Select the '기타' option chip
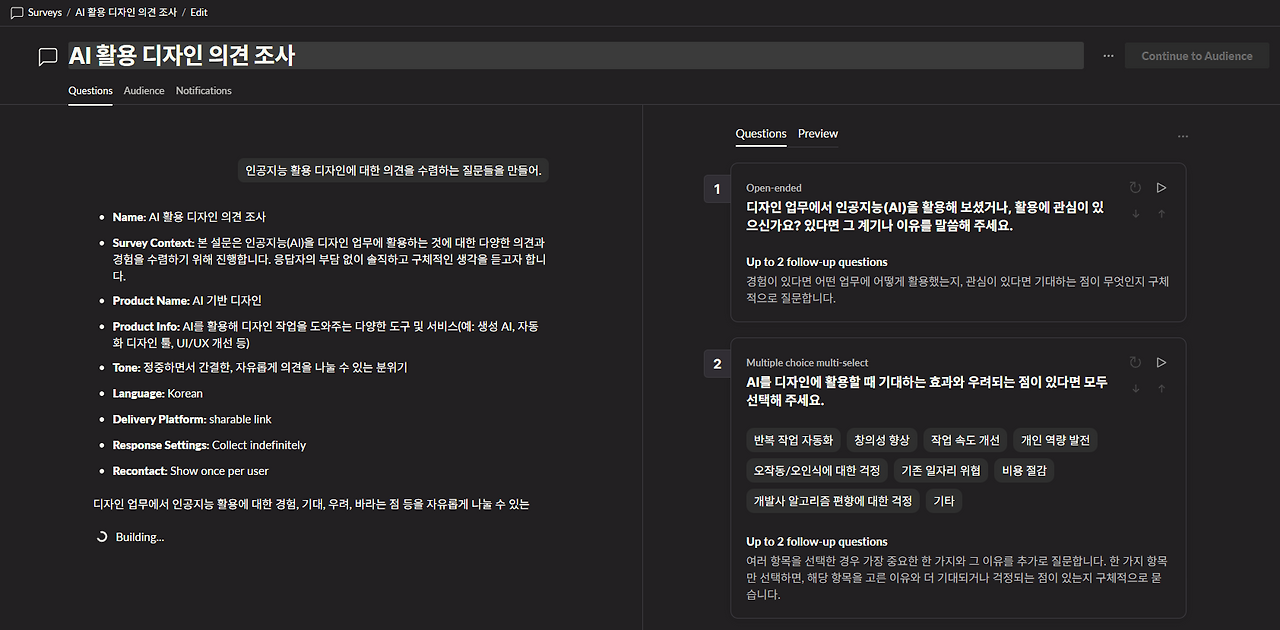The width and height of the screenshot is (1280, 630). pyautogui.click(x=944, y=501)
